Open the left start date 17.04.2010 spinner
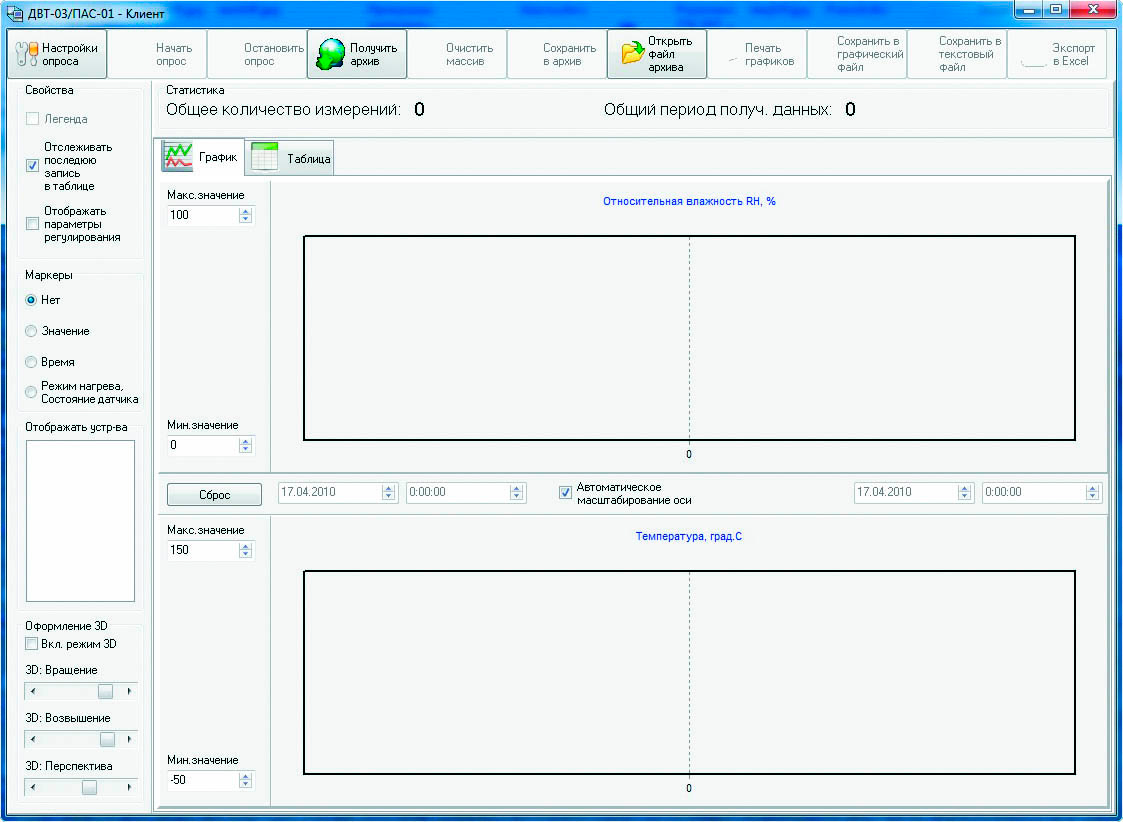Viewport: 1123px width, 822px height. click(x=389, y=492)
